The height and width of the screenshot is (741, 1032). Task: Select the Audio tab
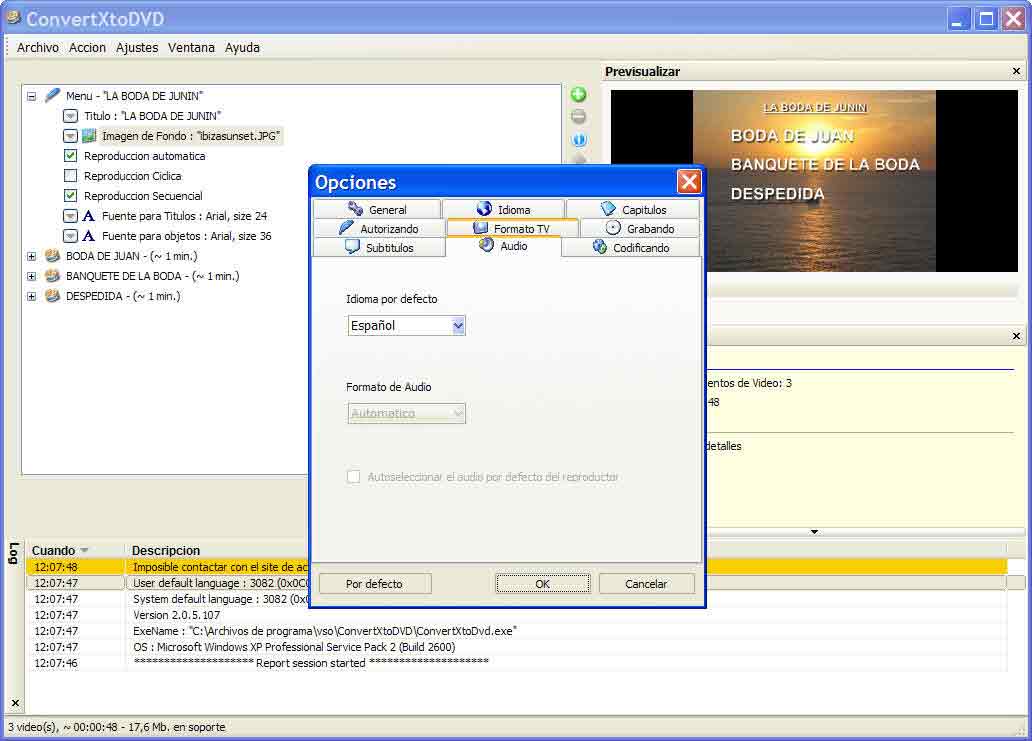point(503,246)
